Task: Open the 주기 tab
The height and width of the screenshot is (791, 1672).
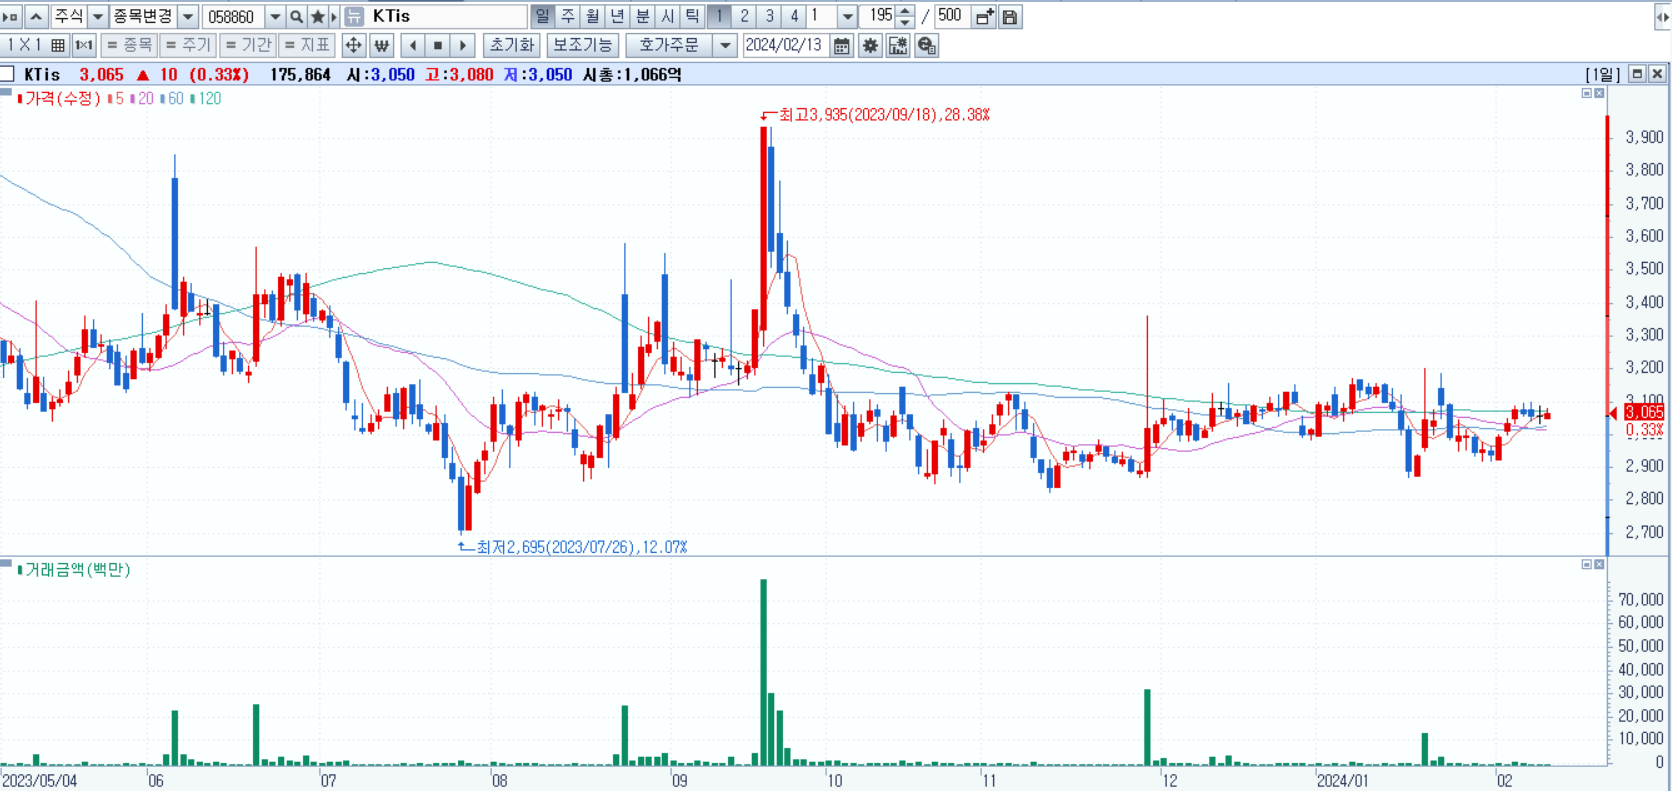Action: point(188,45)
